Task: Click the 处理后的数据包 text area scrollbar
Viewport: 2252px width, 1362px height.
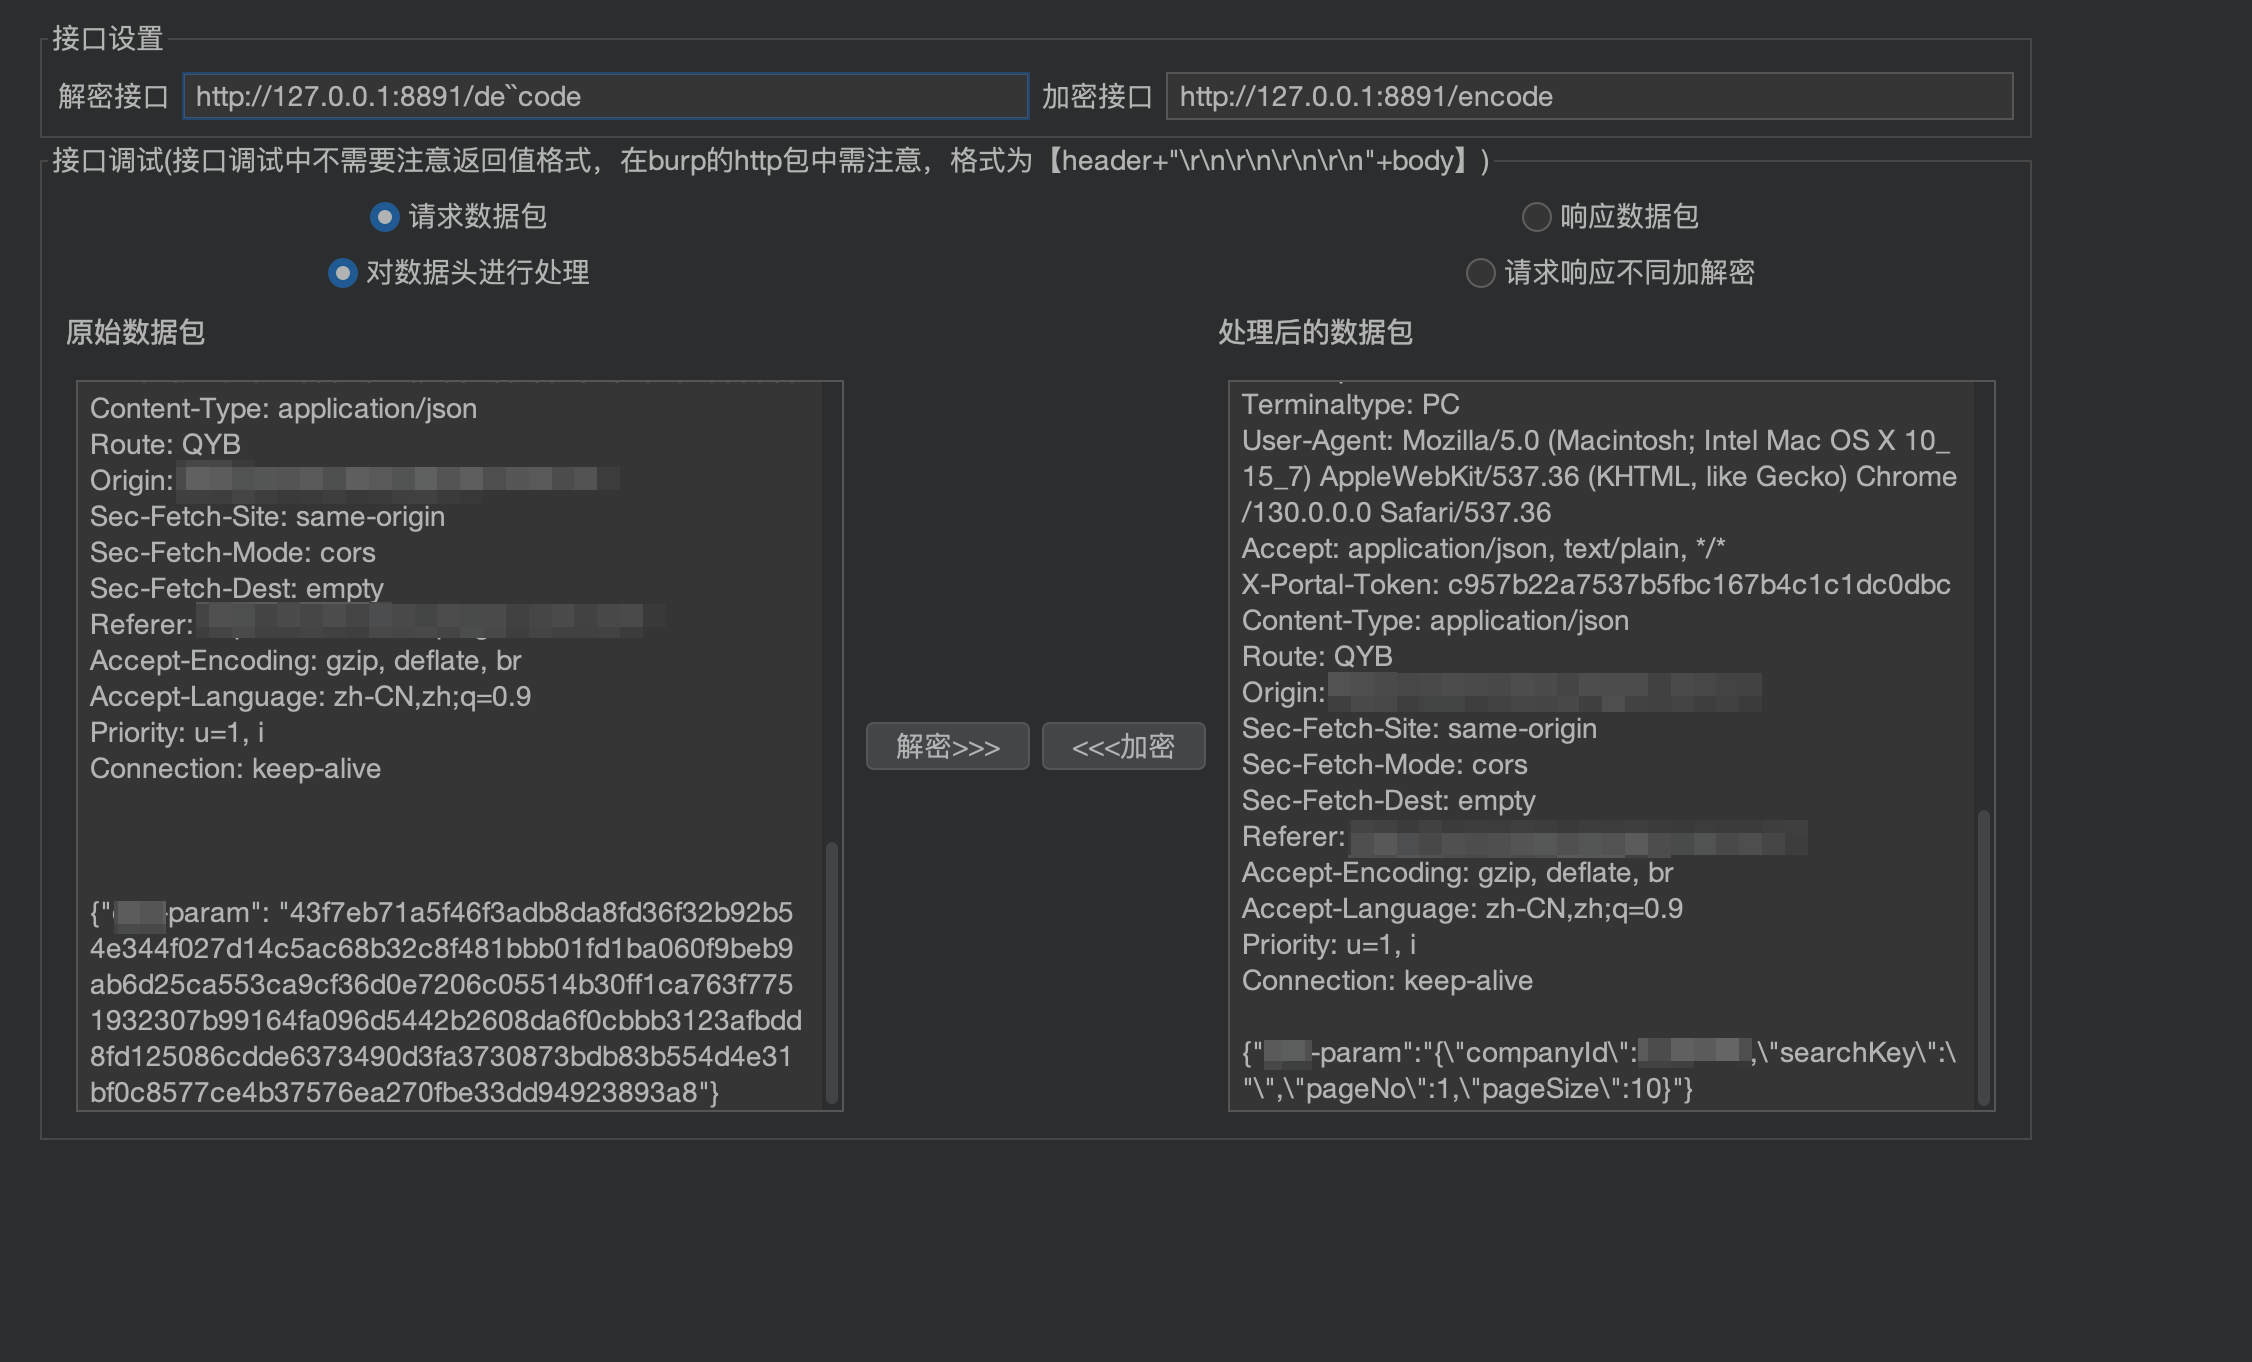Action: (1983, 957)
